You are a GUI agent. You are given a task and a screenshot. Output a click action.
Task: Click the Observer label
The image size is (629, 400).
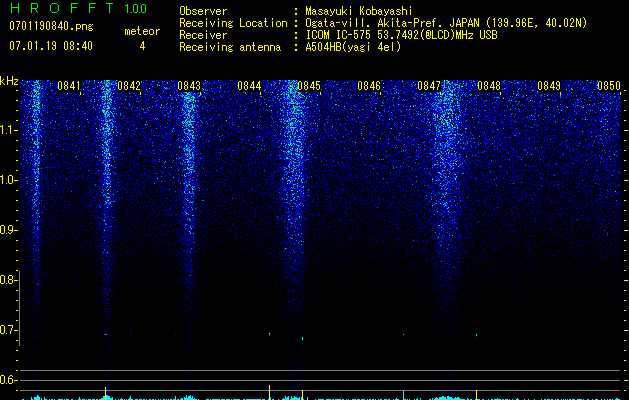pos(203,11)
